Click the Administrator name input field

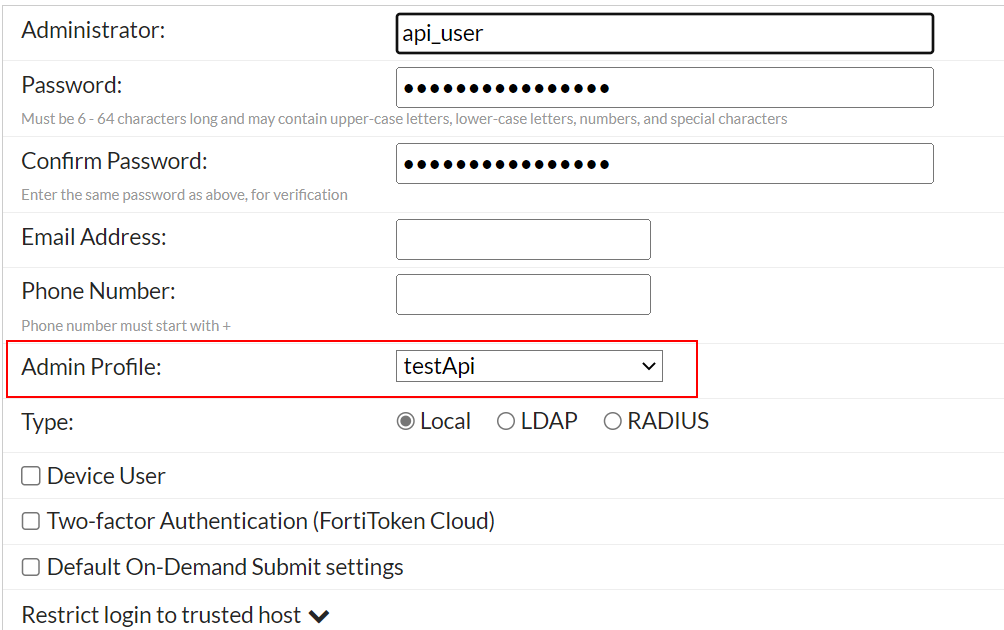664,33
